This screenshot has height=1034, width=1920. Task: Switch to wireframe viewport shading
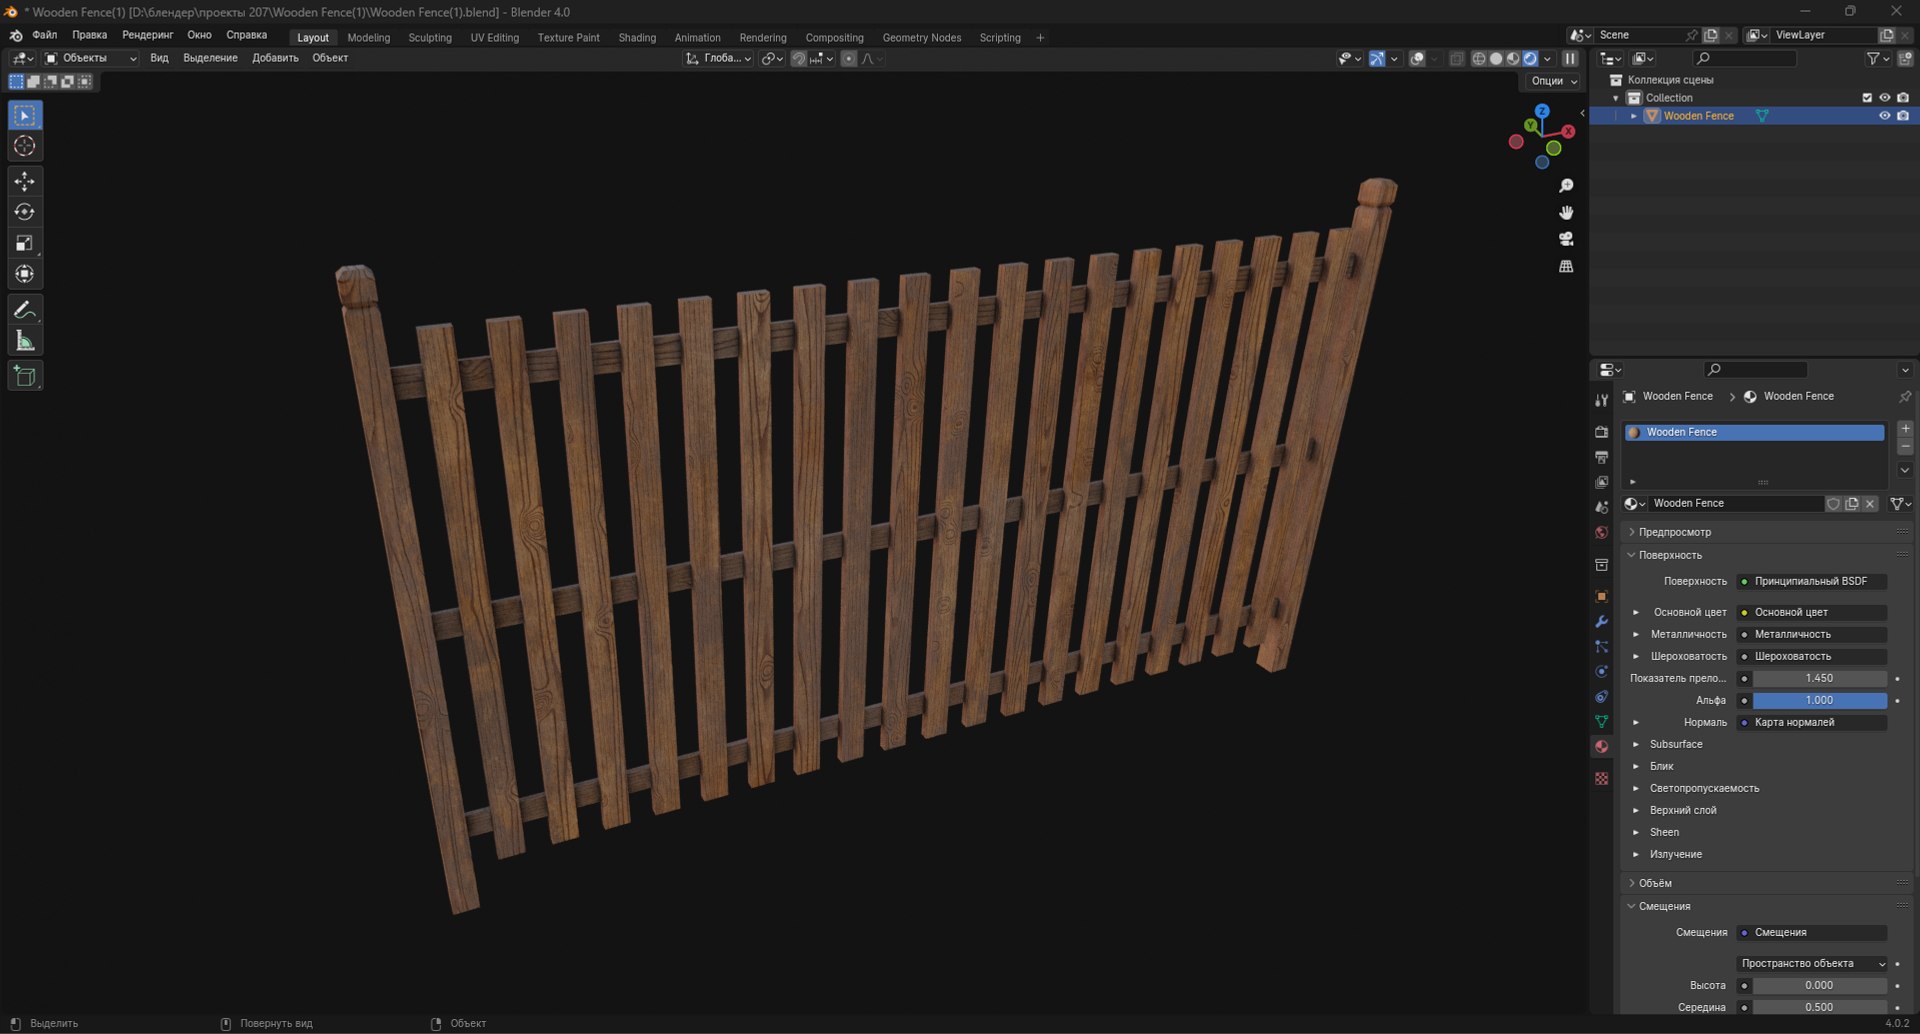point(1478,59)
